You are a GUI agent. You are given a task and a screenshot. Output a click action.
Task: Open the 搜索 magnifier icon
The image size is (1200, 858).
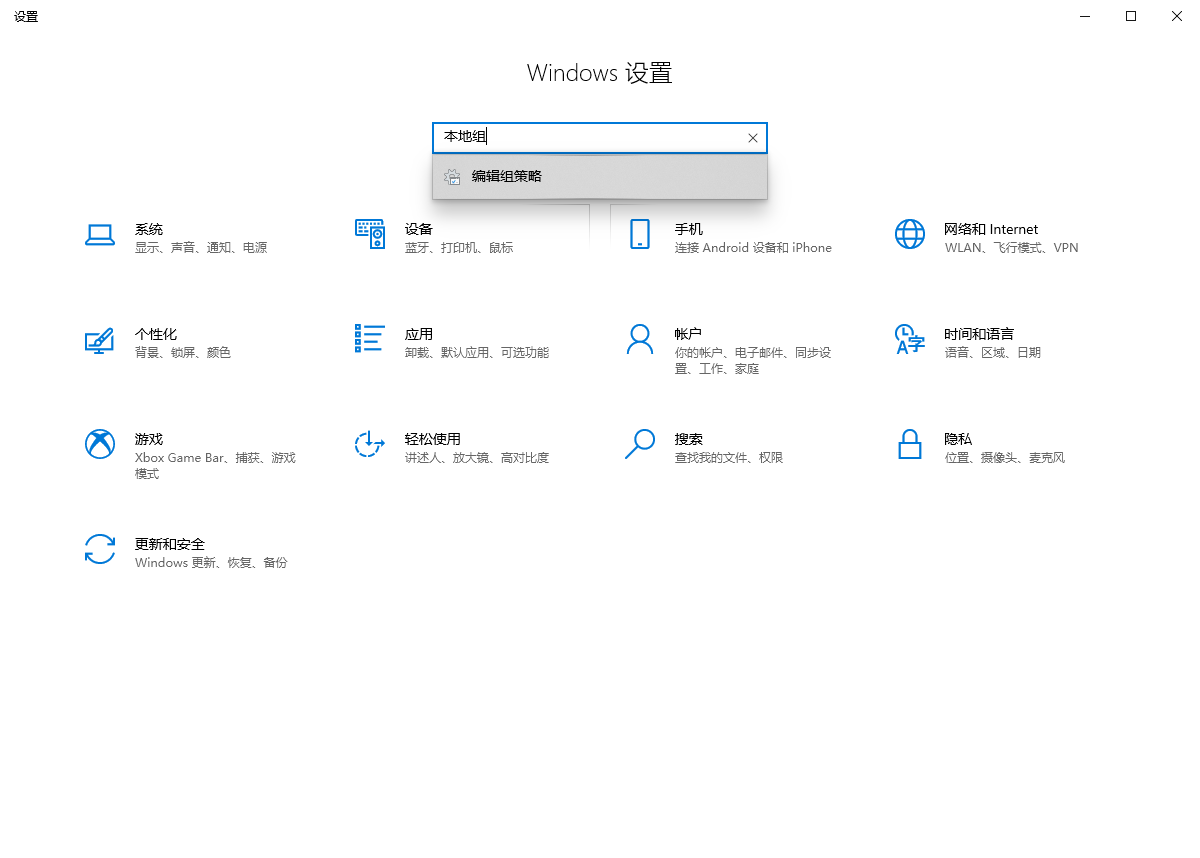pyautogui.click(x=640, y=444)
